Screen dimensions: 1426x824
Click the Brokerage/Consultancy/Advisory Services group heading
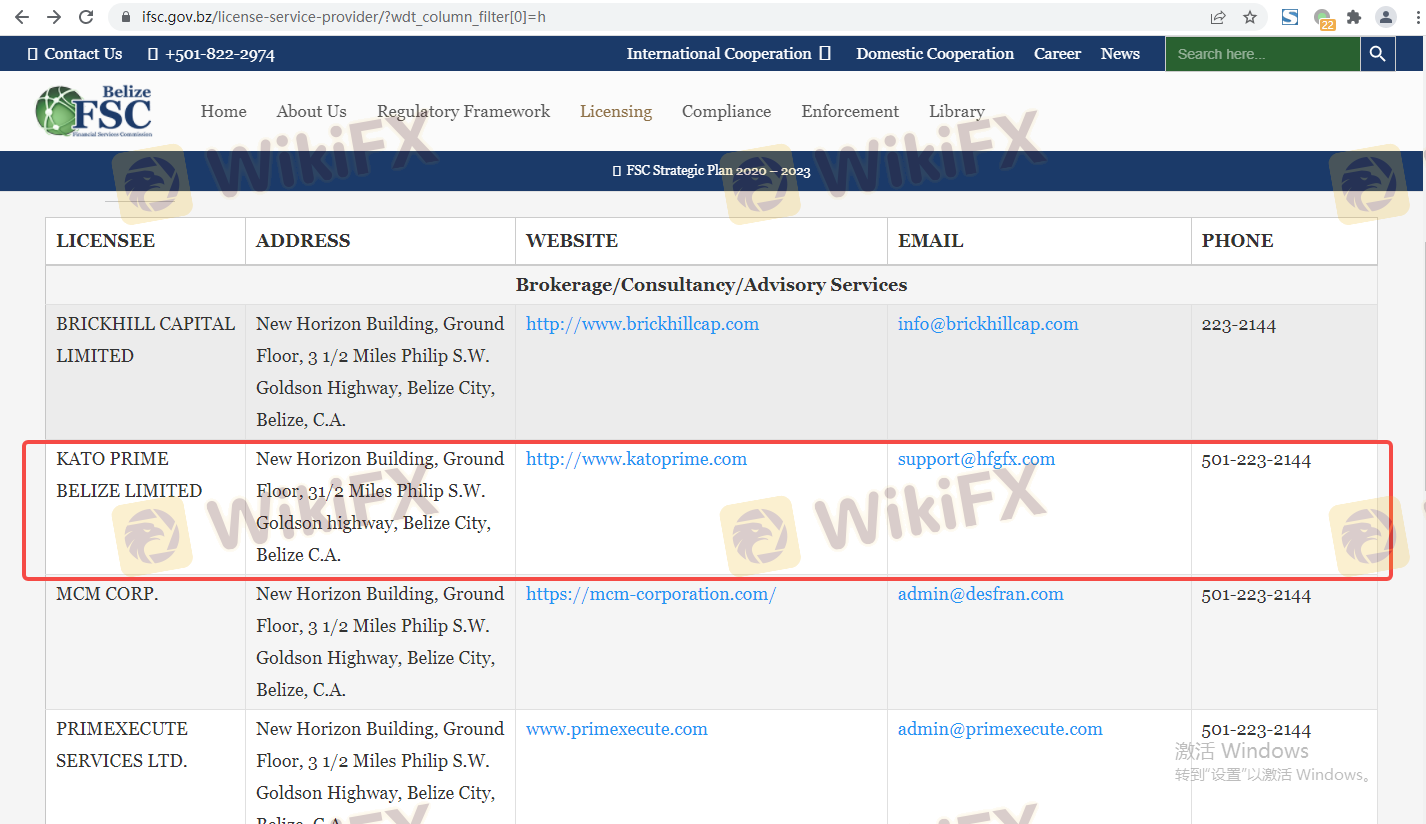[x=711, y=285]
